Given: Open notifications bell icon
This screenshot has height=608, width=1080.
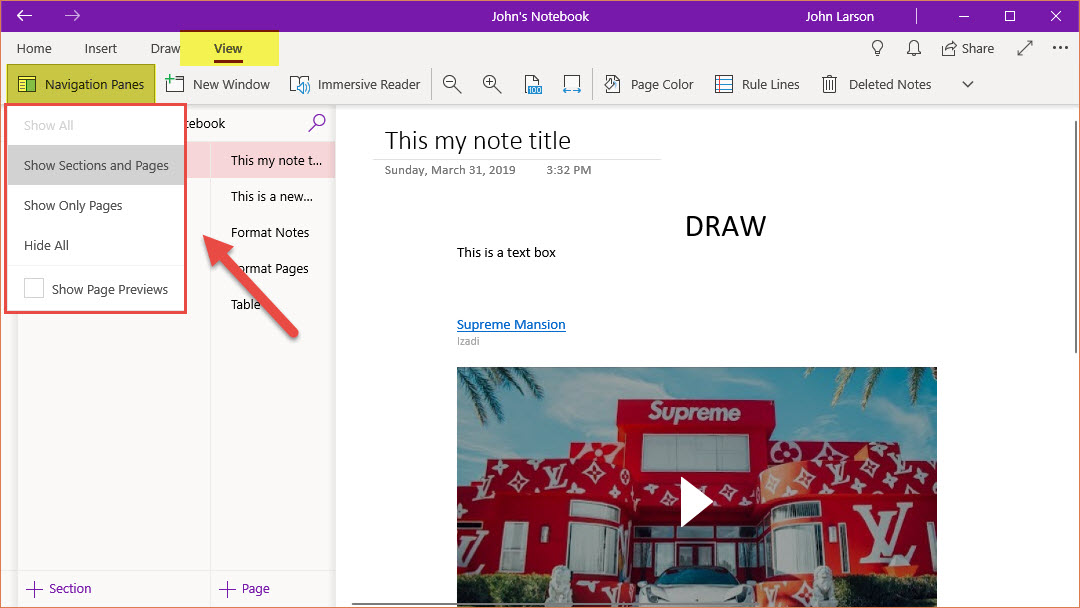Looking at the screenshot, I should (913, 48).
